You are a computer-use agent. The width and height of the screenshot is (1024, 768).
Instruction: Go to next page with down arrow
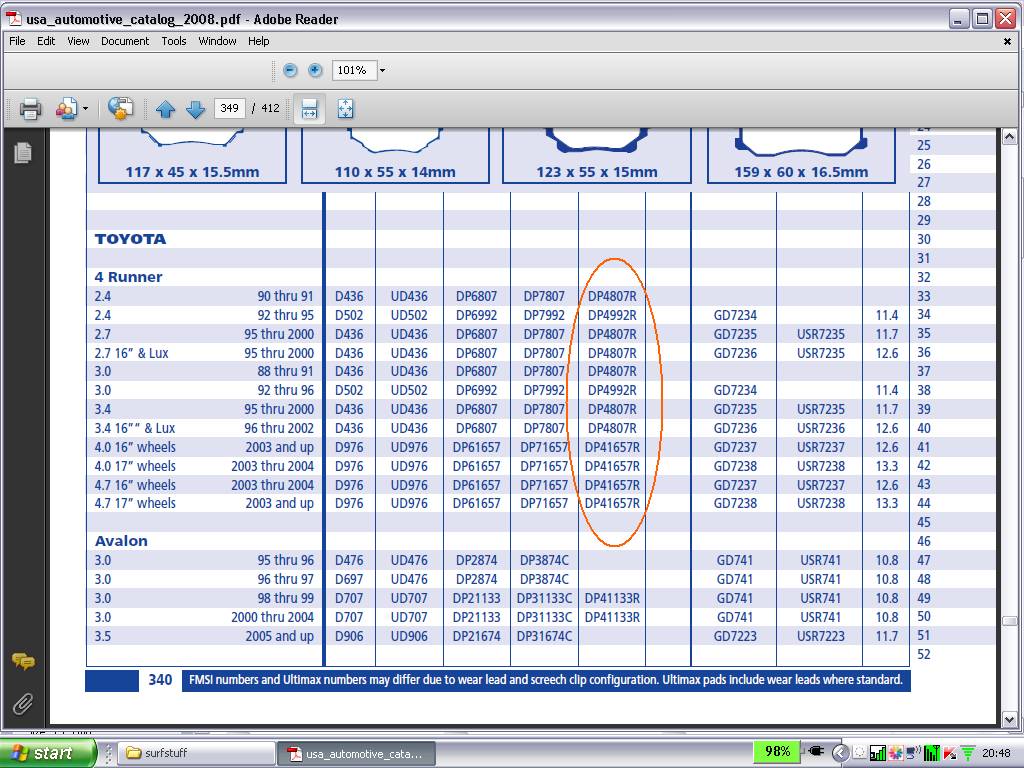point(196,109)
